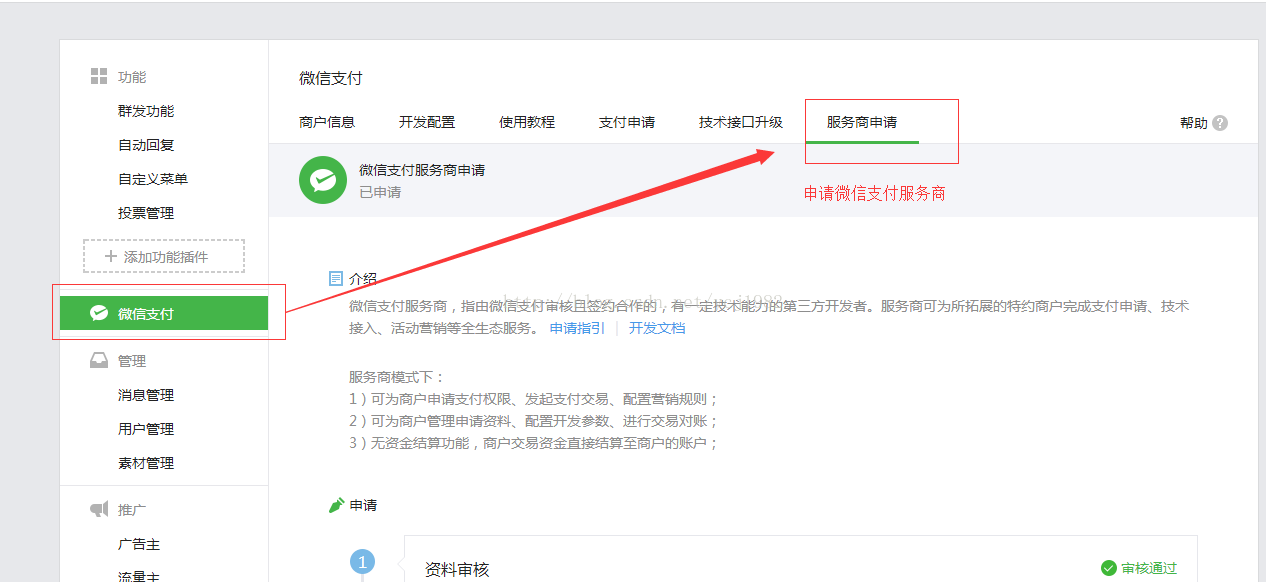Open 投票管理 in the sidebar
The width and height of the screenshot is (1266, 582).
pyautogui.click(x=146, y=213)
